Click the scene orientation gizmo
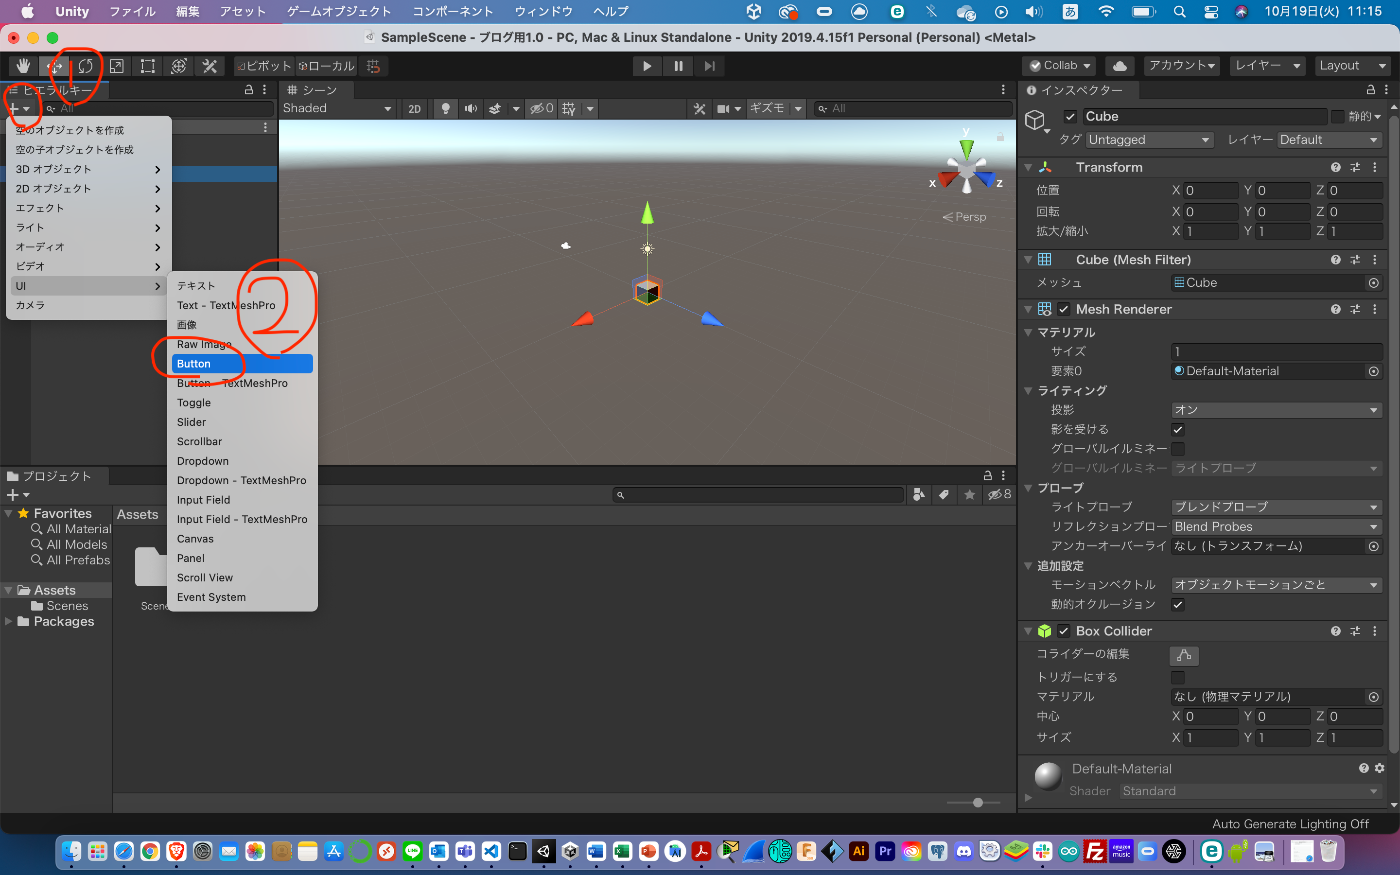 [x=966, y=170]
